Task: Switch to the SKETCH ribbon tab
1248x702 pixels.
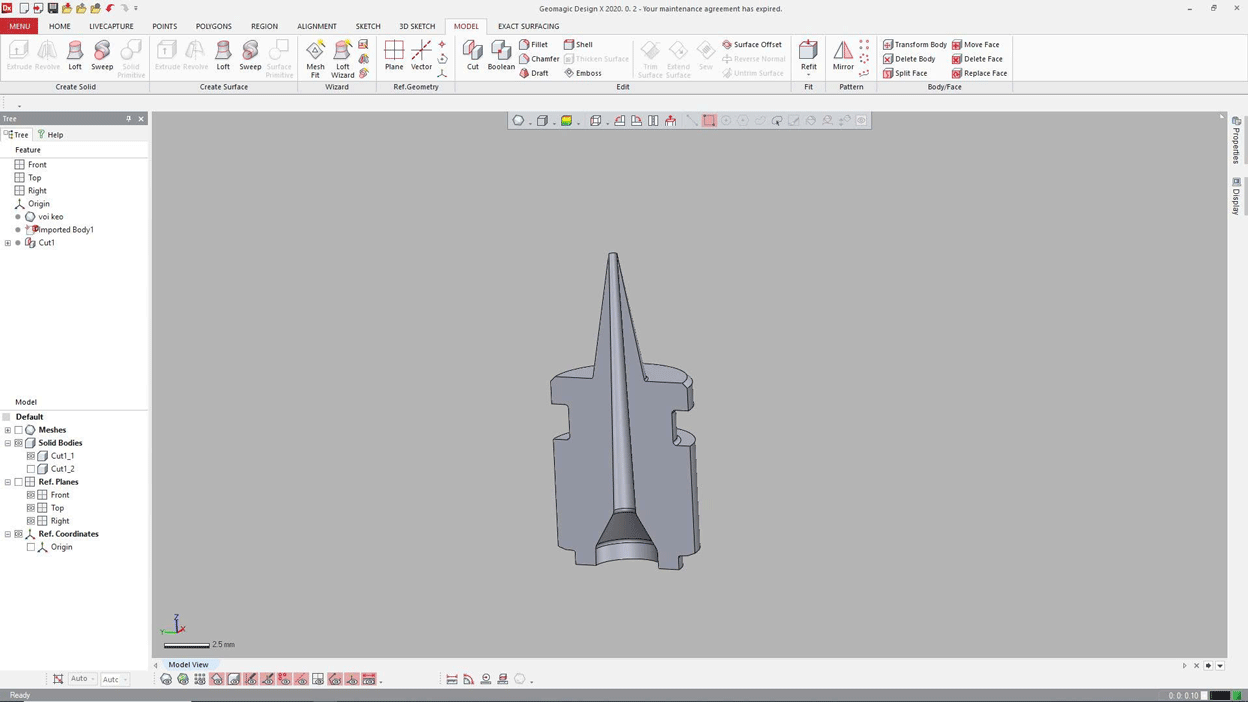Action: 368,26
